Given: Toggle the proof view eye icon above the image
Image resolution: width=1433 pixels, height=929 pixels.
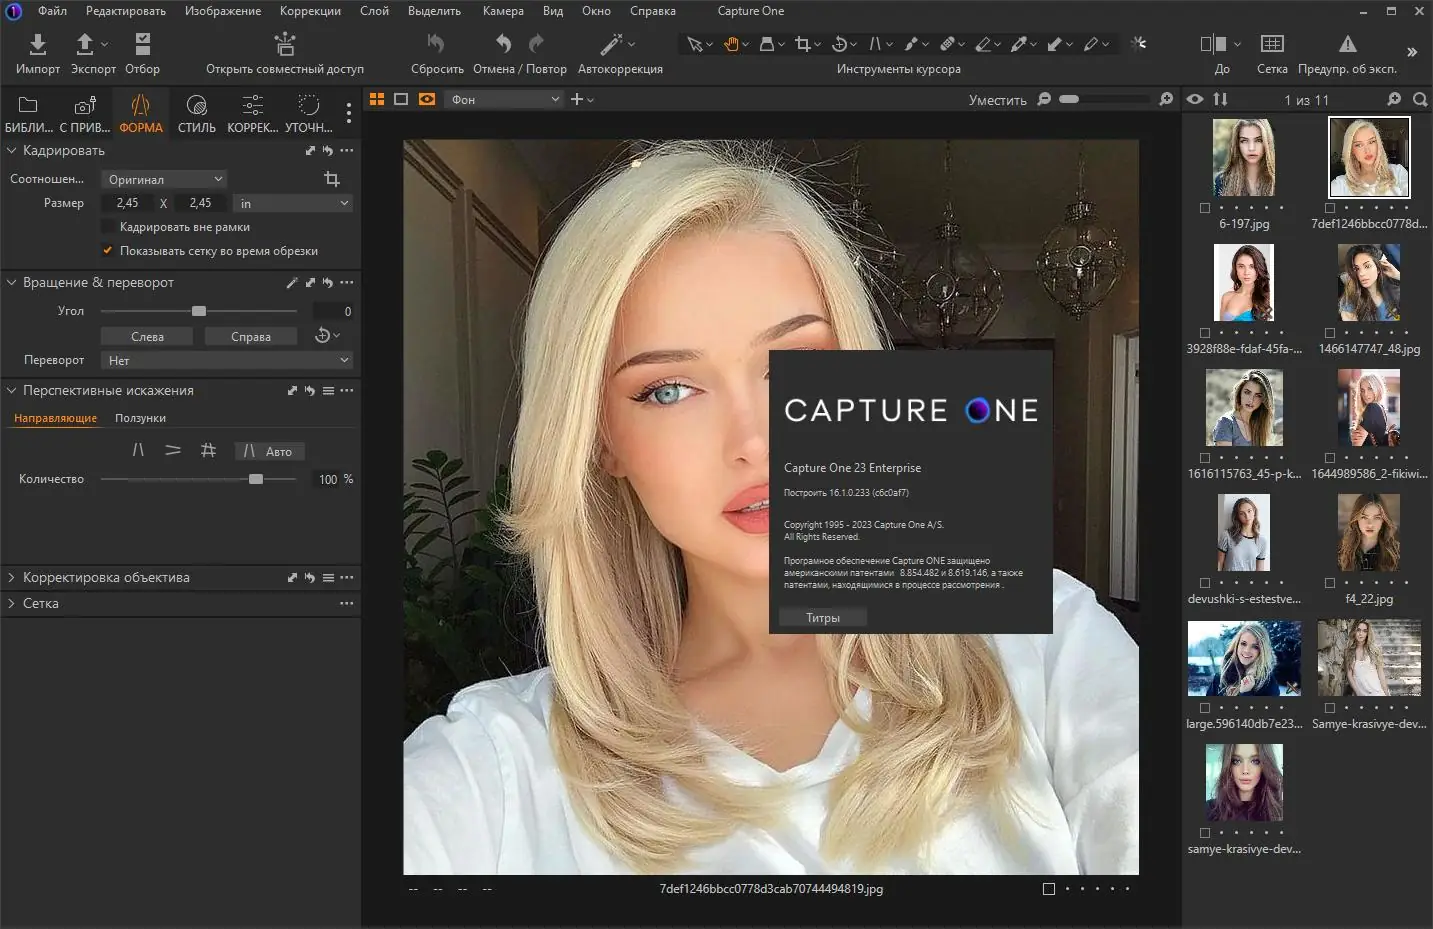Looking at the screenshot, I should click(1194, 100).
